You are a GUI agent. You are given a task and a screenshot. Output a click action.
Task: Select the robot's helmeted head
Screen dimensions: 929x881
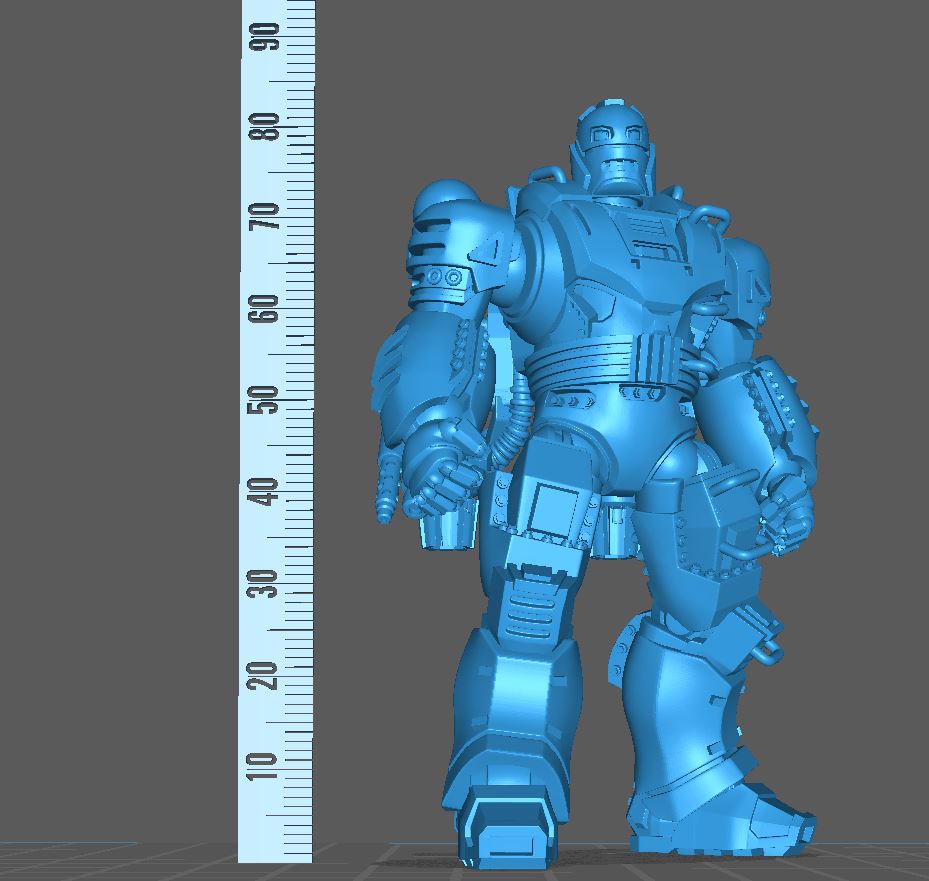[x=611, y=152]
